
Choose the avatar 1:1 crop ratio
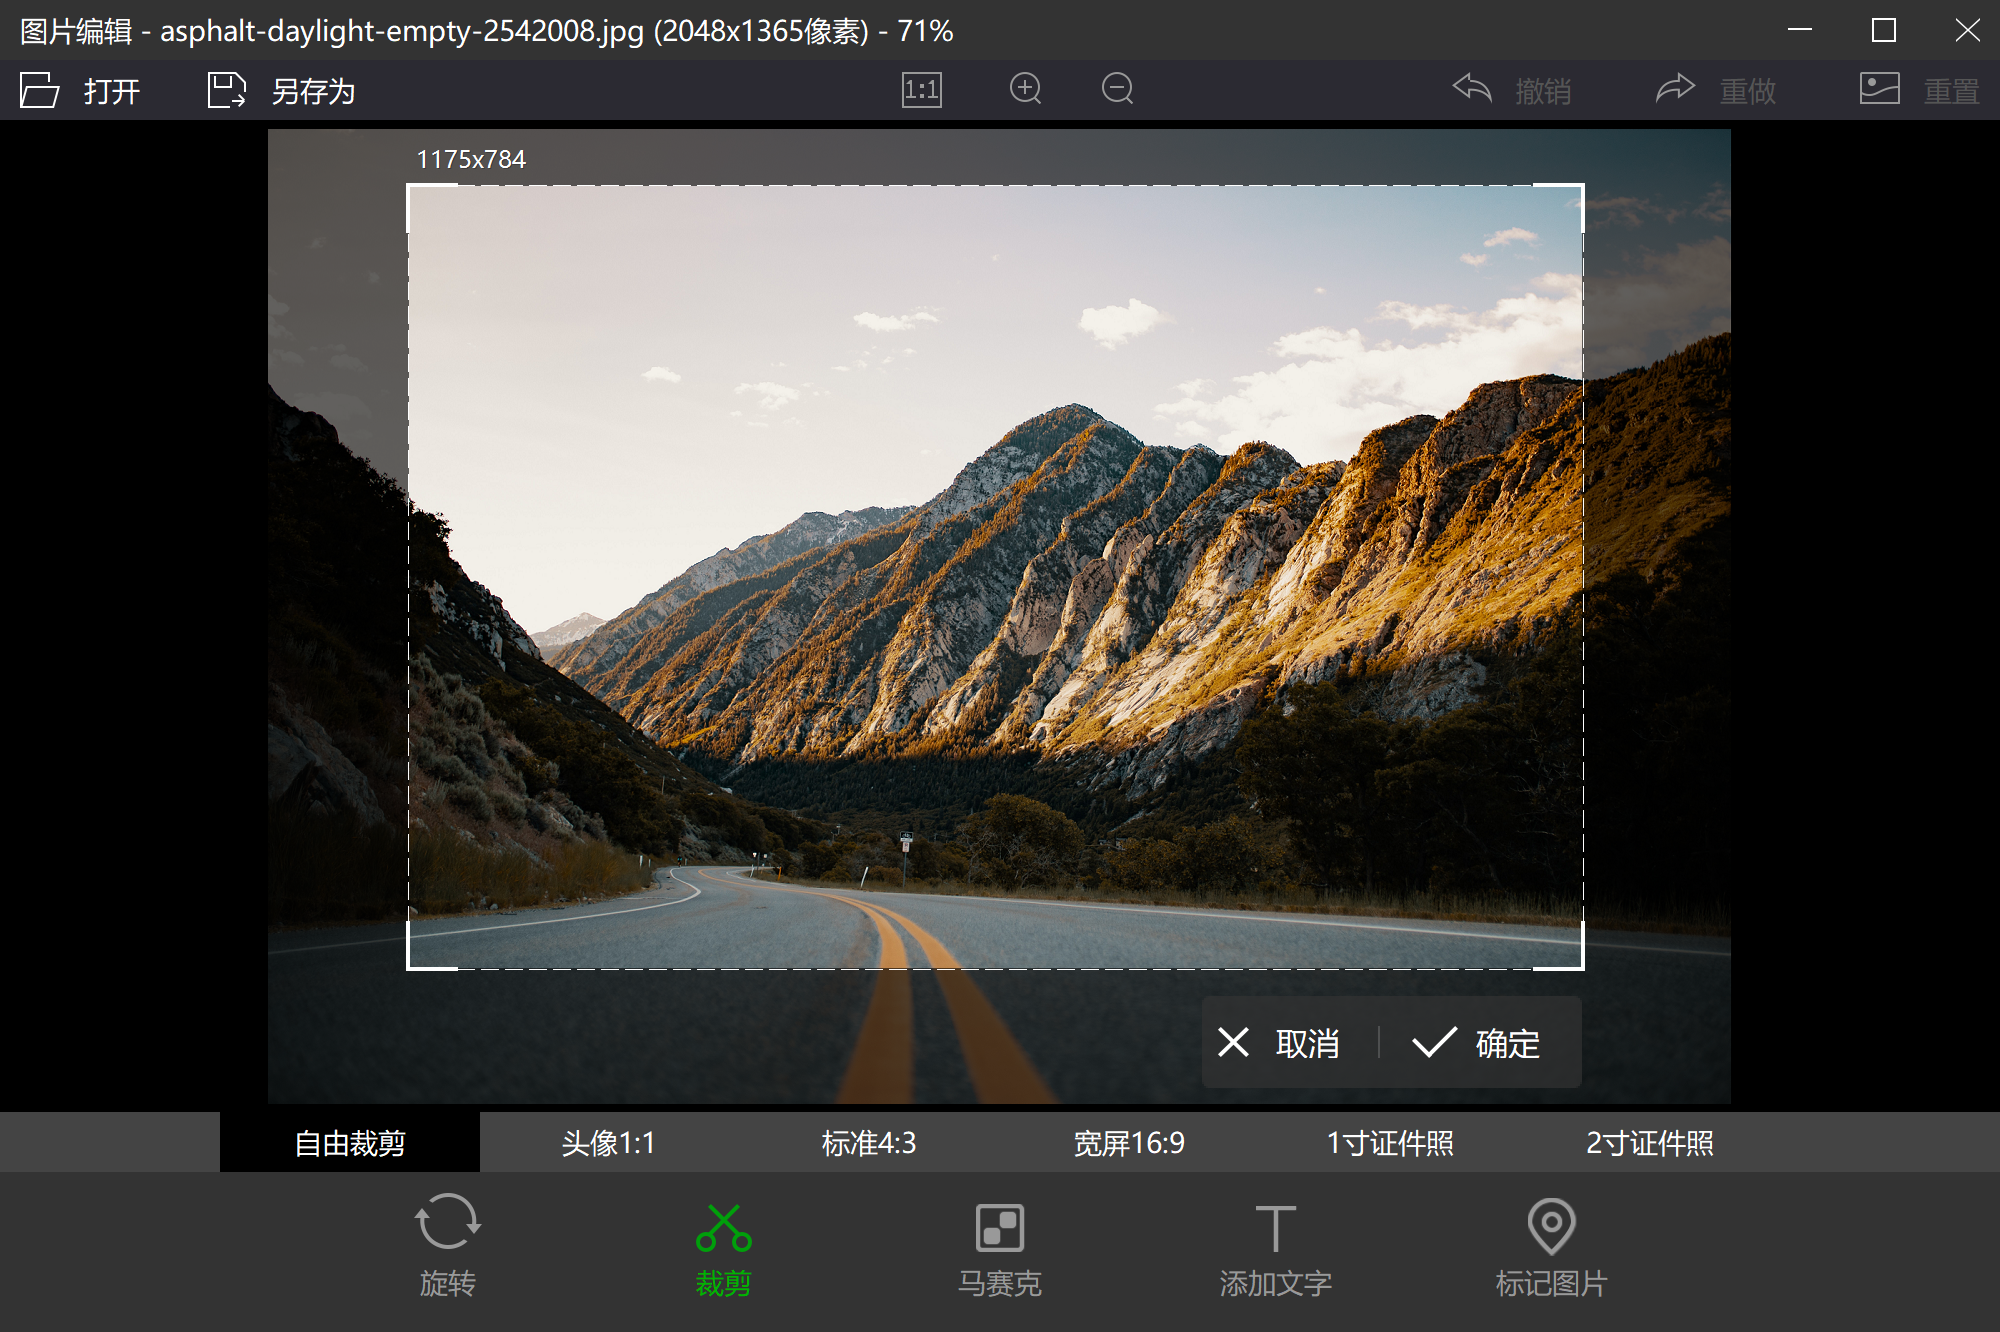(608, 1143)
